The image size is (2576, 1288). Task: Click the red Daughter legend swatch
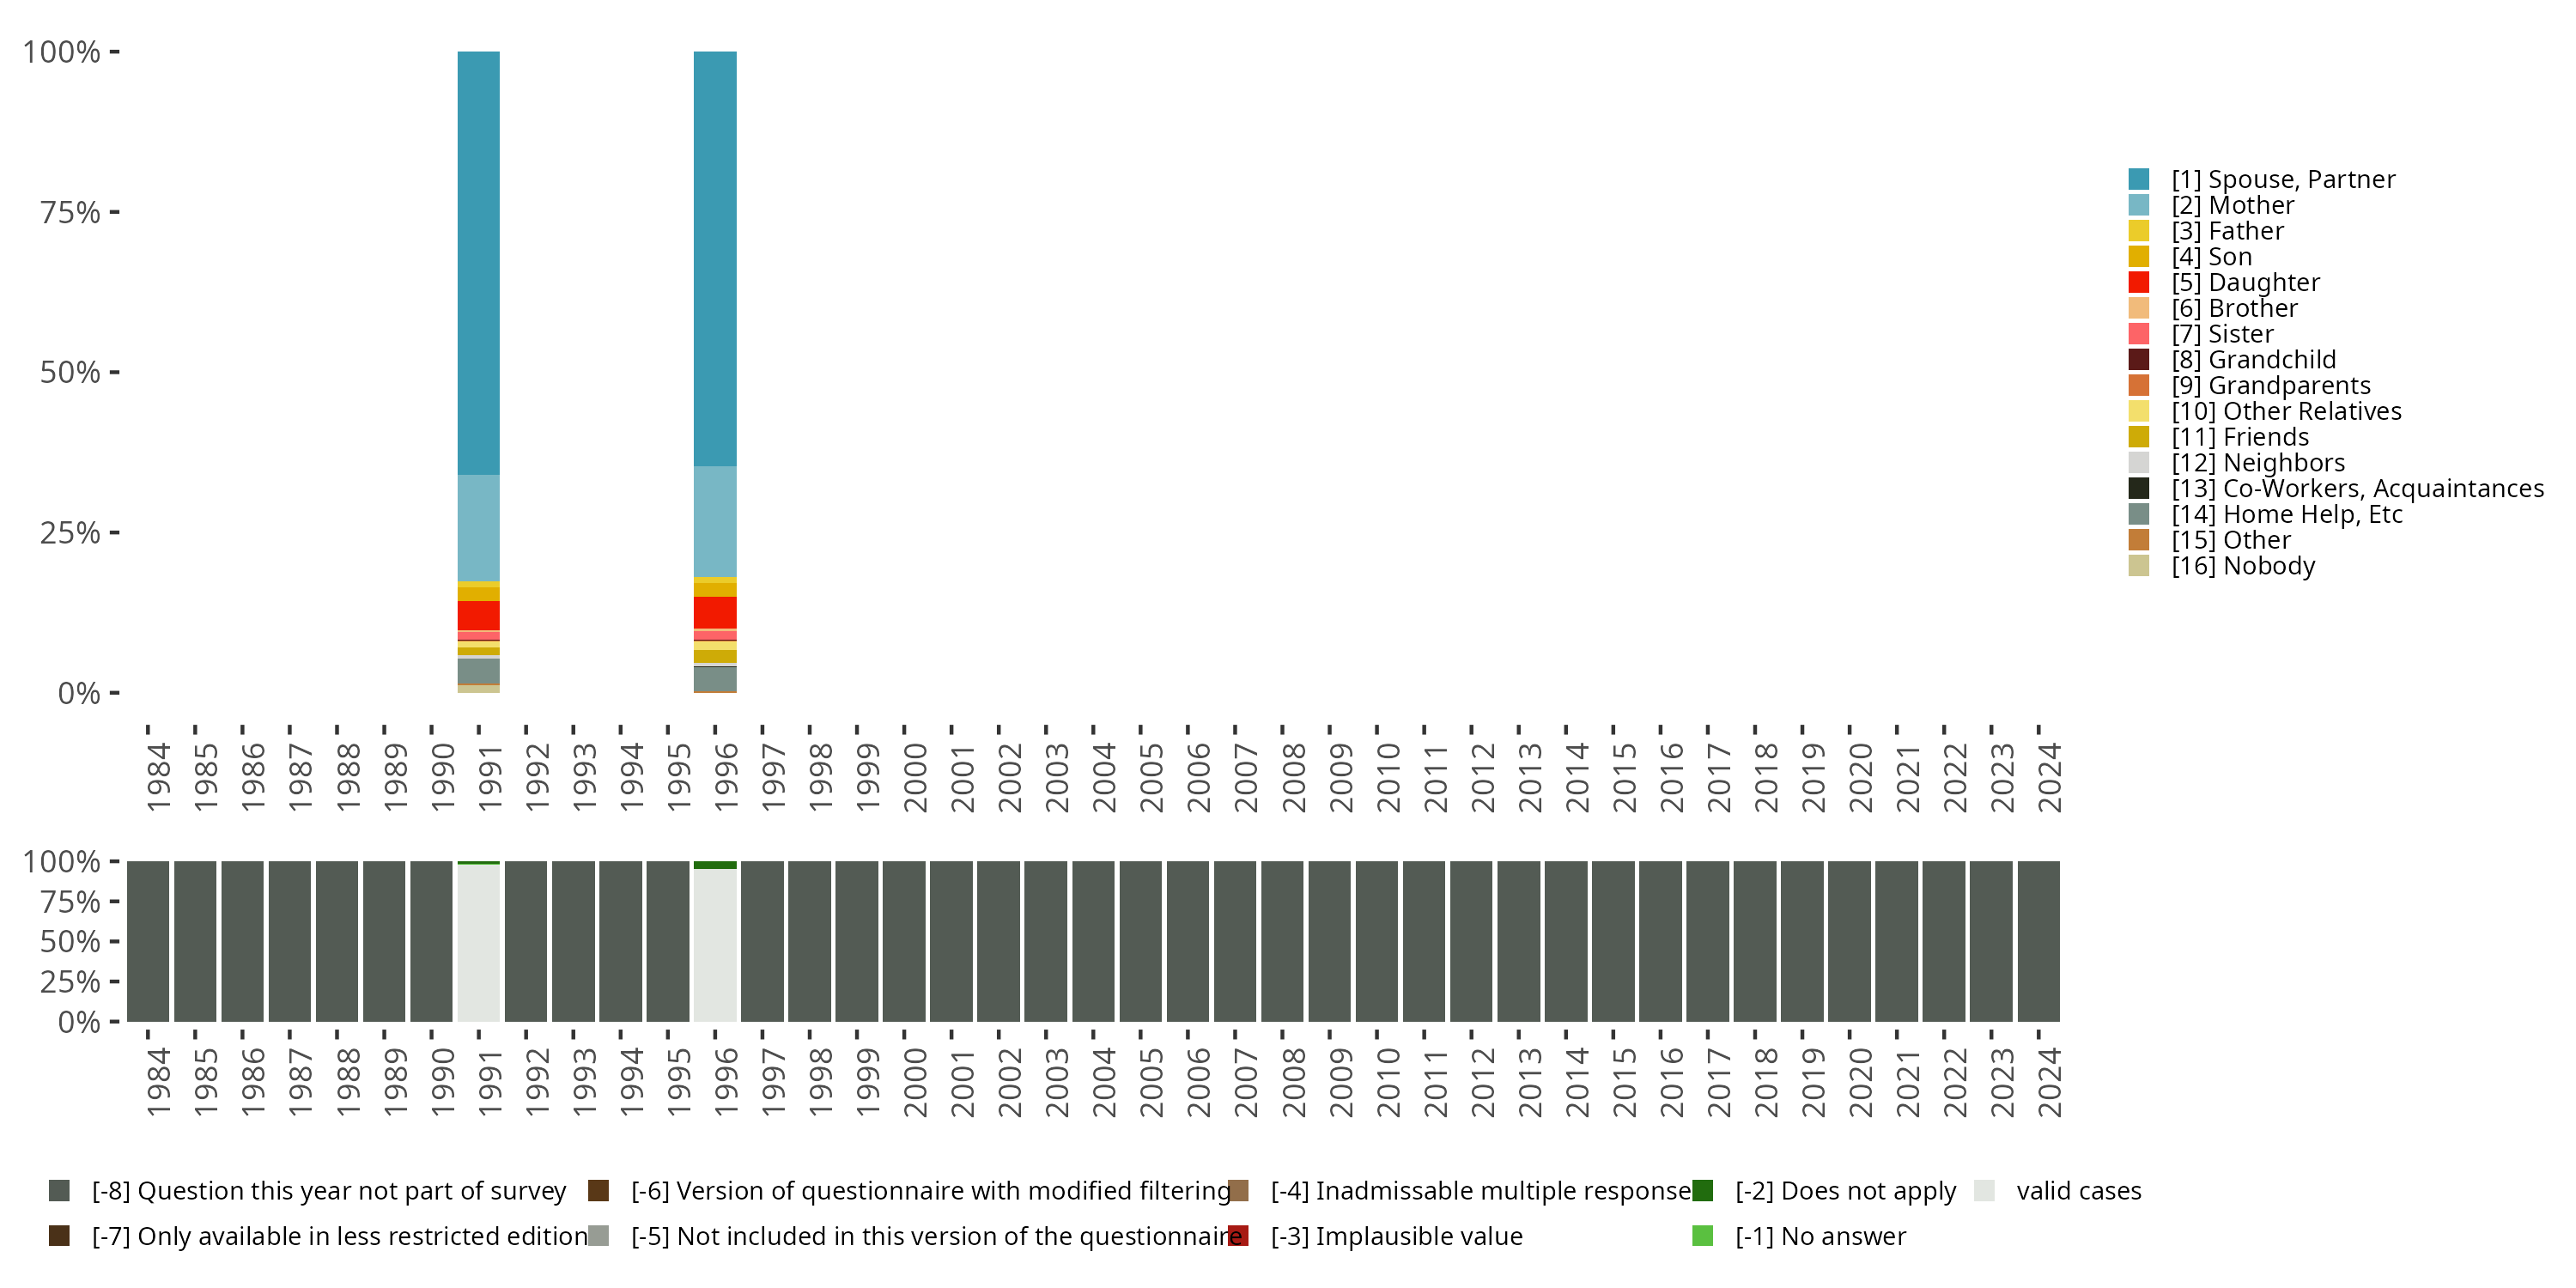pos(2138,282)
